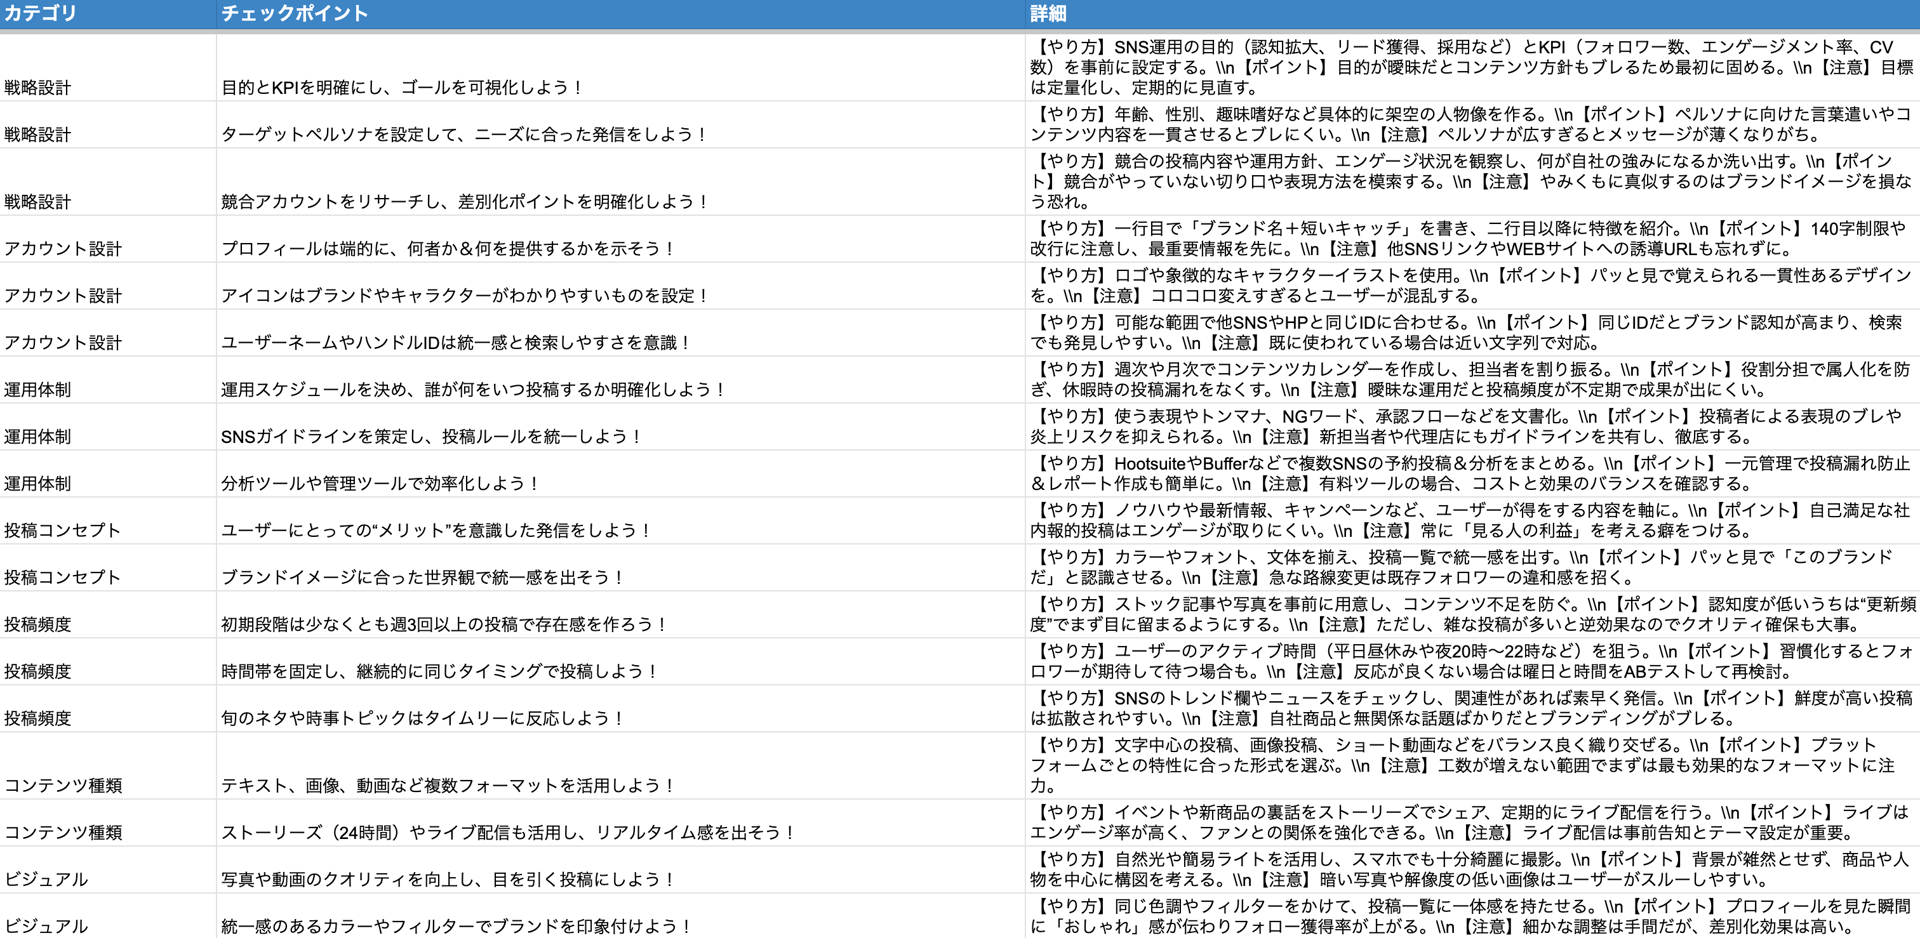Click コンテンツ種類 in the テキスト、画像、動画 row
The image size is (1920, 938).
63,786
